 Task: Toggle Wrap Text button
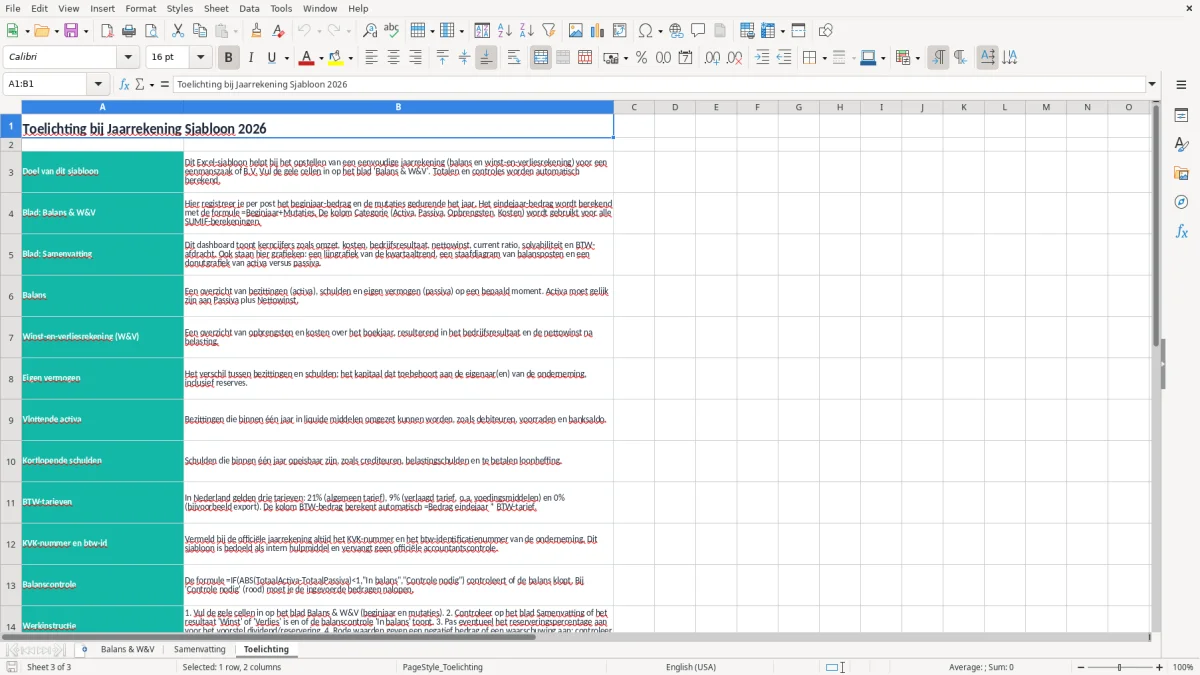pyautogui.click(x=514, y=58)
